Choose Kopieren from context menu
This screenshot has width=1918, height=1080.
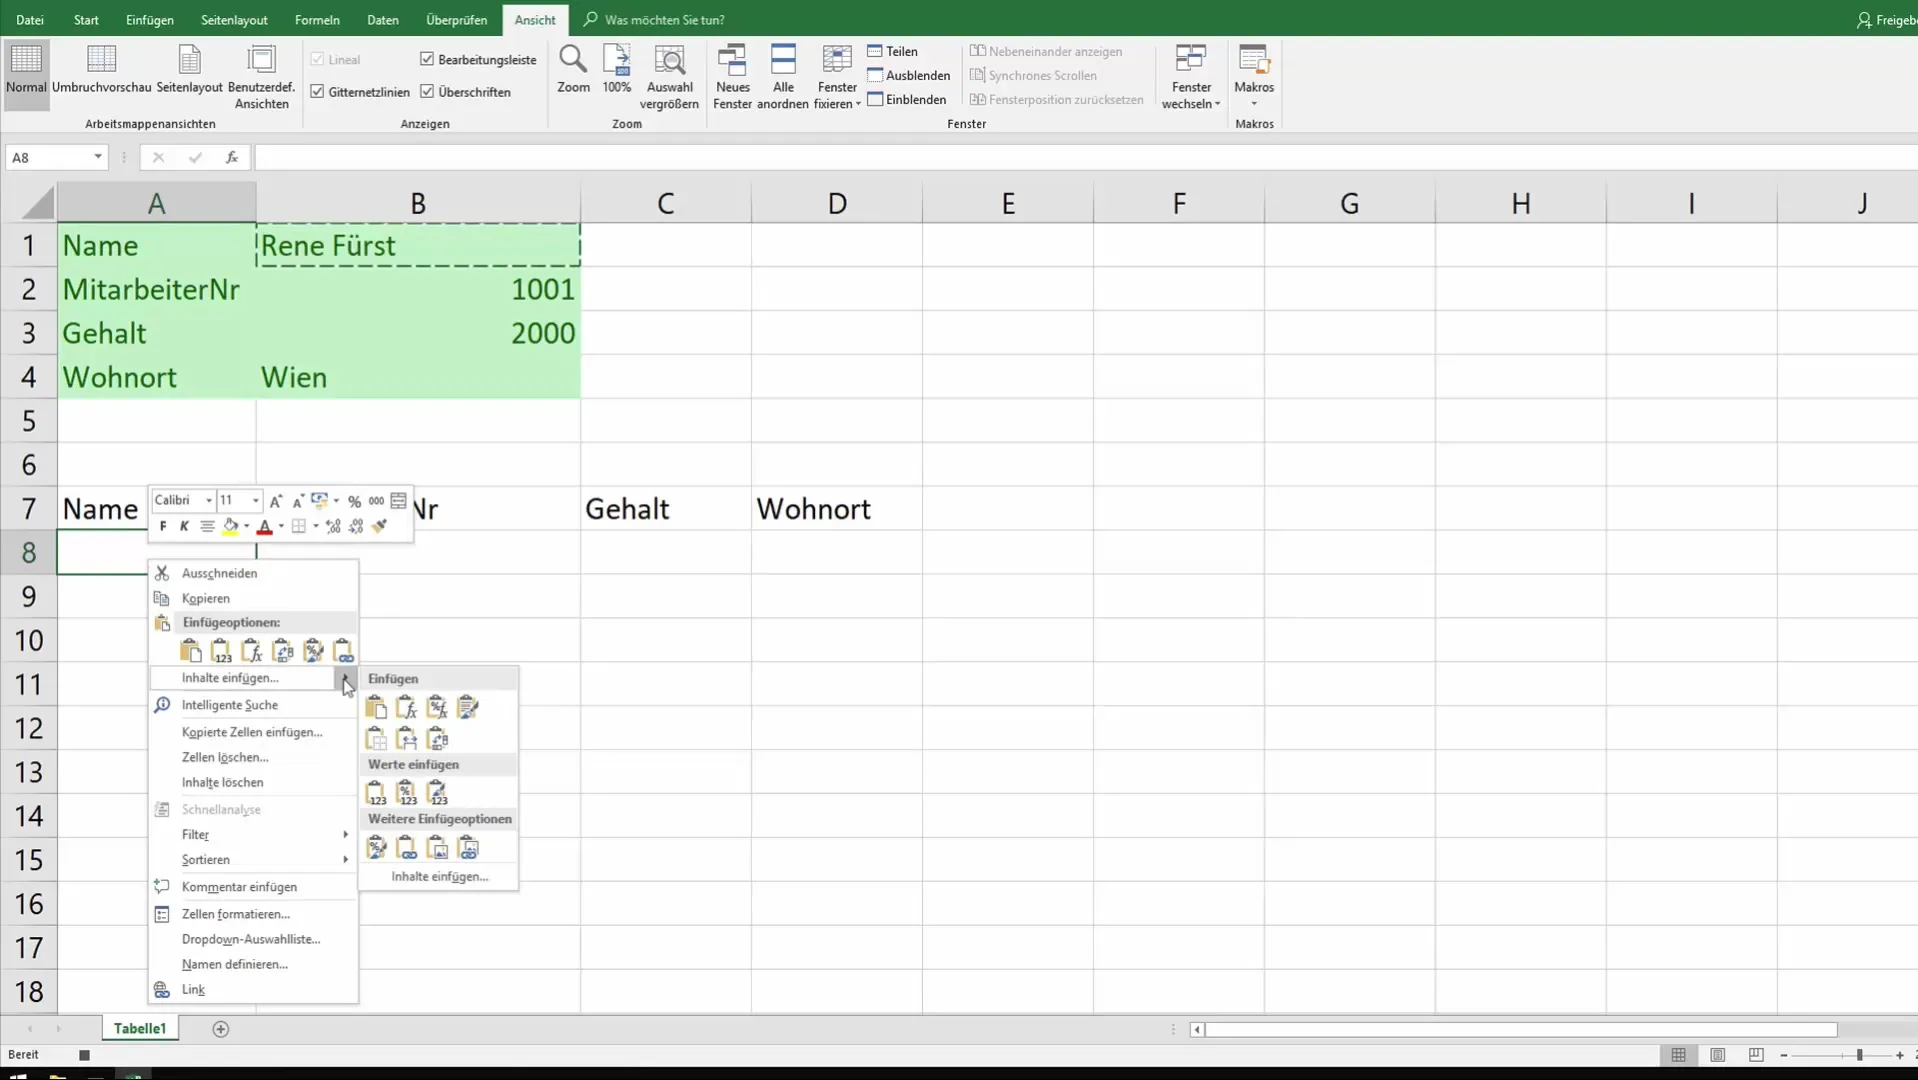253,598
